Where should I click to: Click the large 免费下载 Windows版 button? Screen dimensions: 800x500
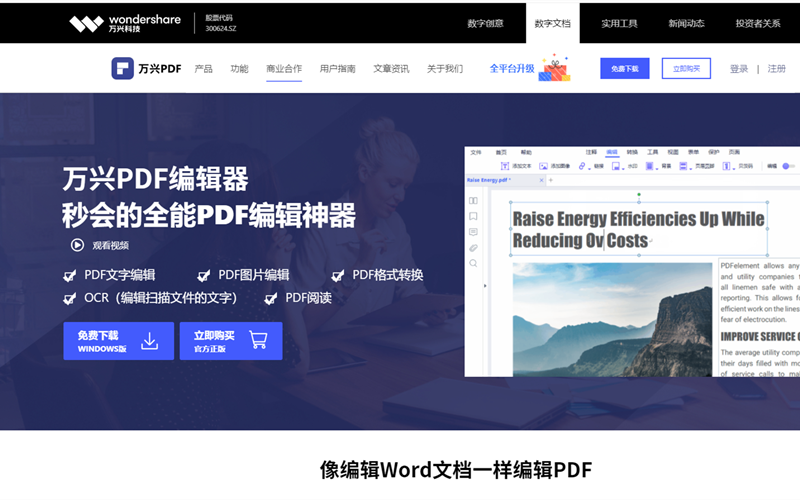tap(118, 341)
